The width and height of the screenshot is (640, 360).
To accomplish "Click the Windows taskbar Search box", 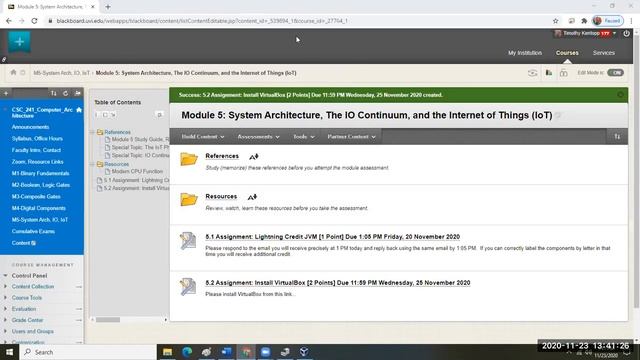I will click(88, 352).
